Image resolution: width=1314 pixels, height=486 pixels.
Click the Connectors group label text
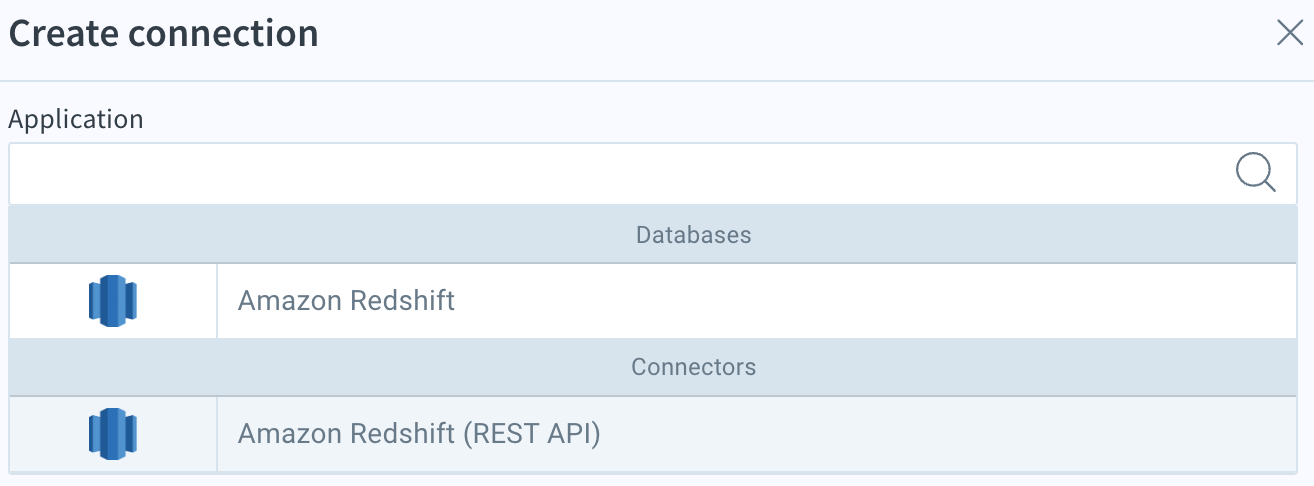pos(693,367)
